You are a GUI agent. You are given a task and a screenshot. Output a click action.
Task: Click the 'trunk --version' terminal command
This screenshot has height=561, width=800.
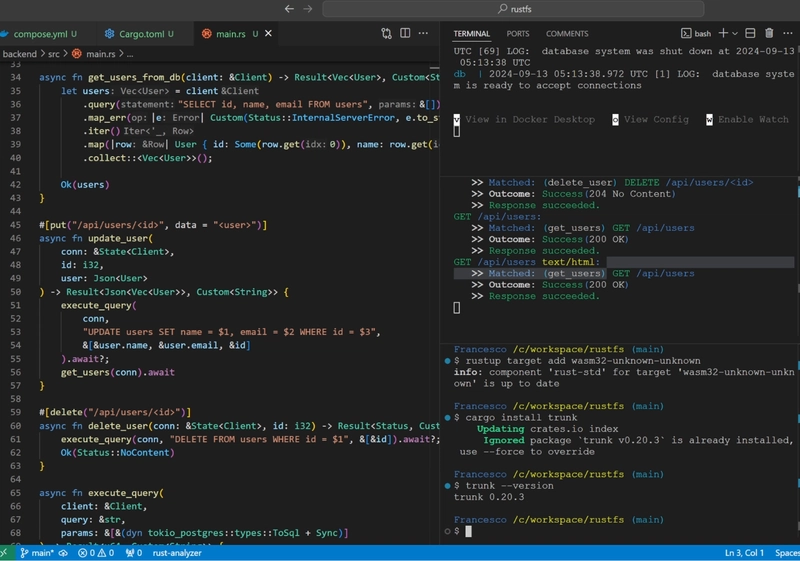tap(509, 486)
